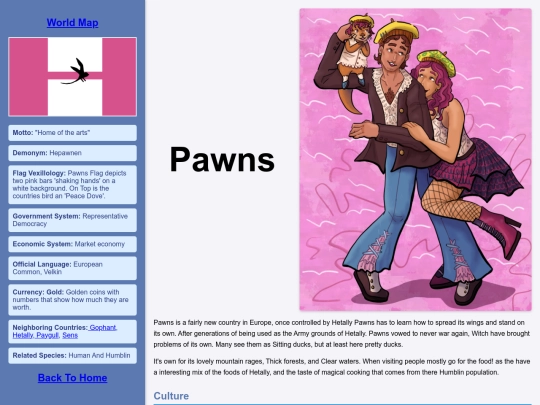Visit the Hetally country page link
The height and width of the screenshot is (405, 540).
[23, 335]
